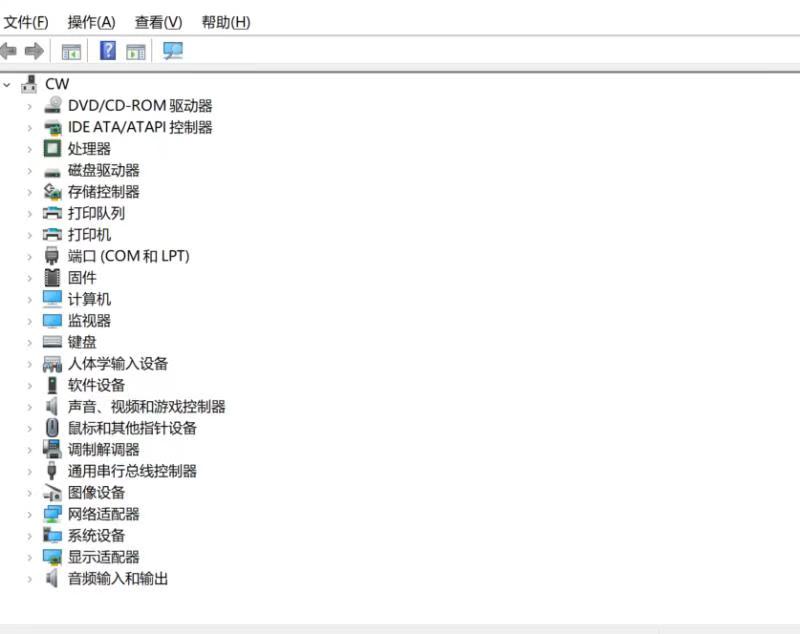
Task: Expand the 端口 (COM 和 LPT) category
Action: (x=30, y=256)
